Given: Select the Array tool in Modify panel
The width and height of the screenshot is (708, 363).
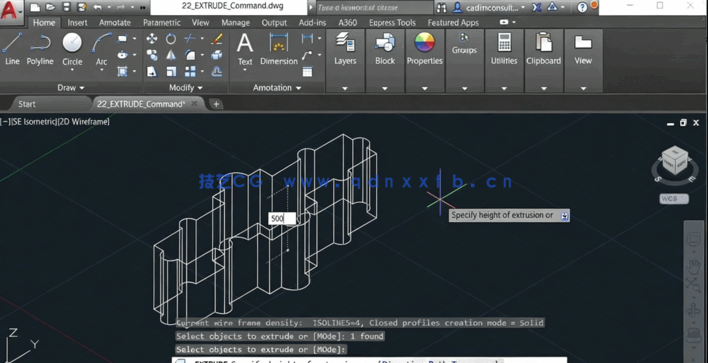Looking at the screenshot, I should coord(190,71).
